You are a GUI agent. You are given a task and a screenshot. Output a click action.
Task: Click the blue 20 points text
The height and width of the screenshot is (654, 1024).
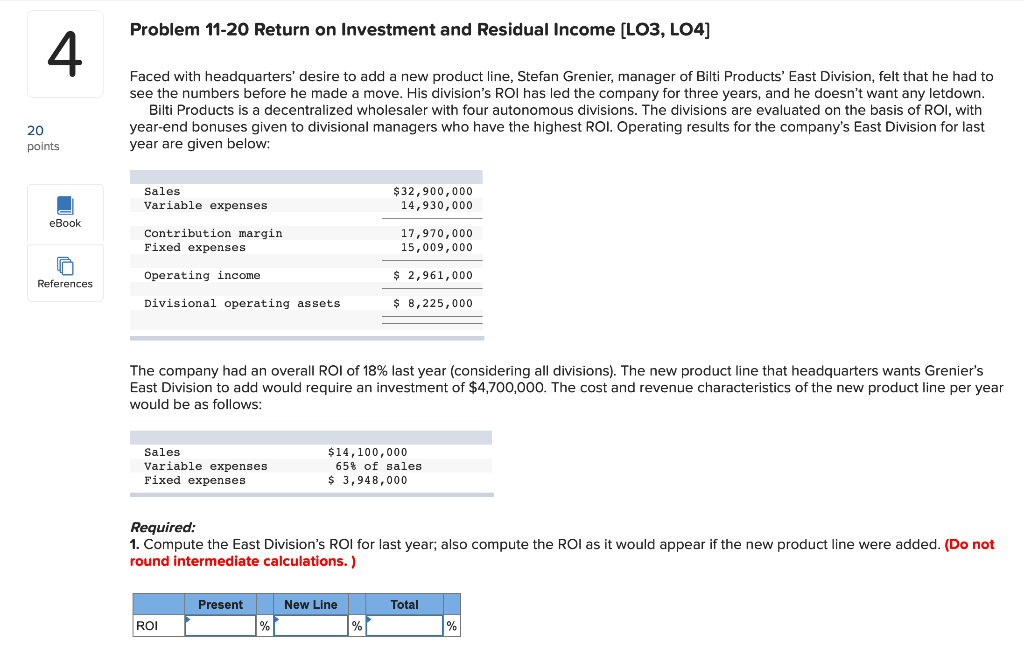(34, 131)
